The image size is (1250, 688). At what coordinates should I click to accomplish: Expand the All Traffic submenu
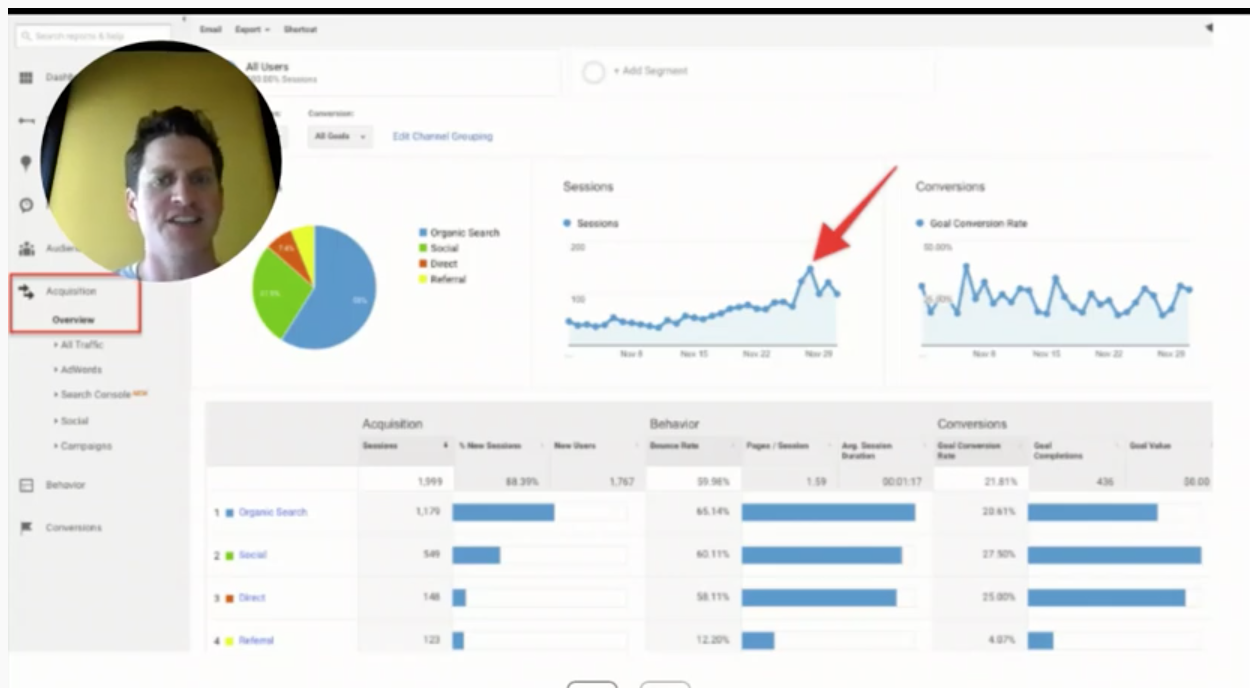tap(78, 345)
